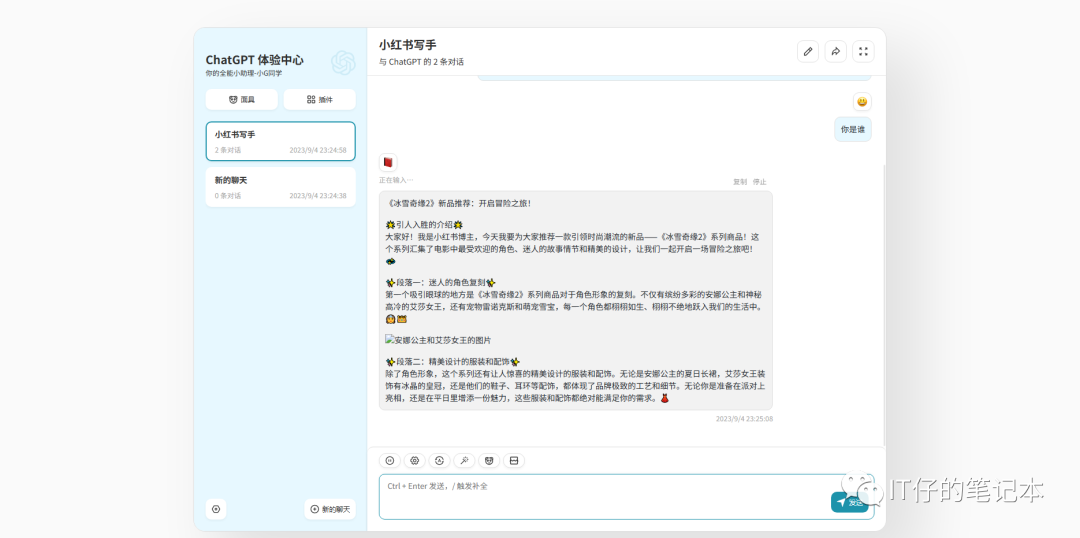Click the 复制 copy link above reply
The height and width of the screenshot is (538, 1080).
point(740,182)
